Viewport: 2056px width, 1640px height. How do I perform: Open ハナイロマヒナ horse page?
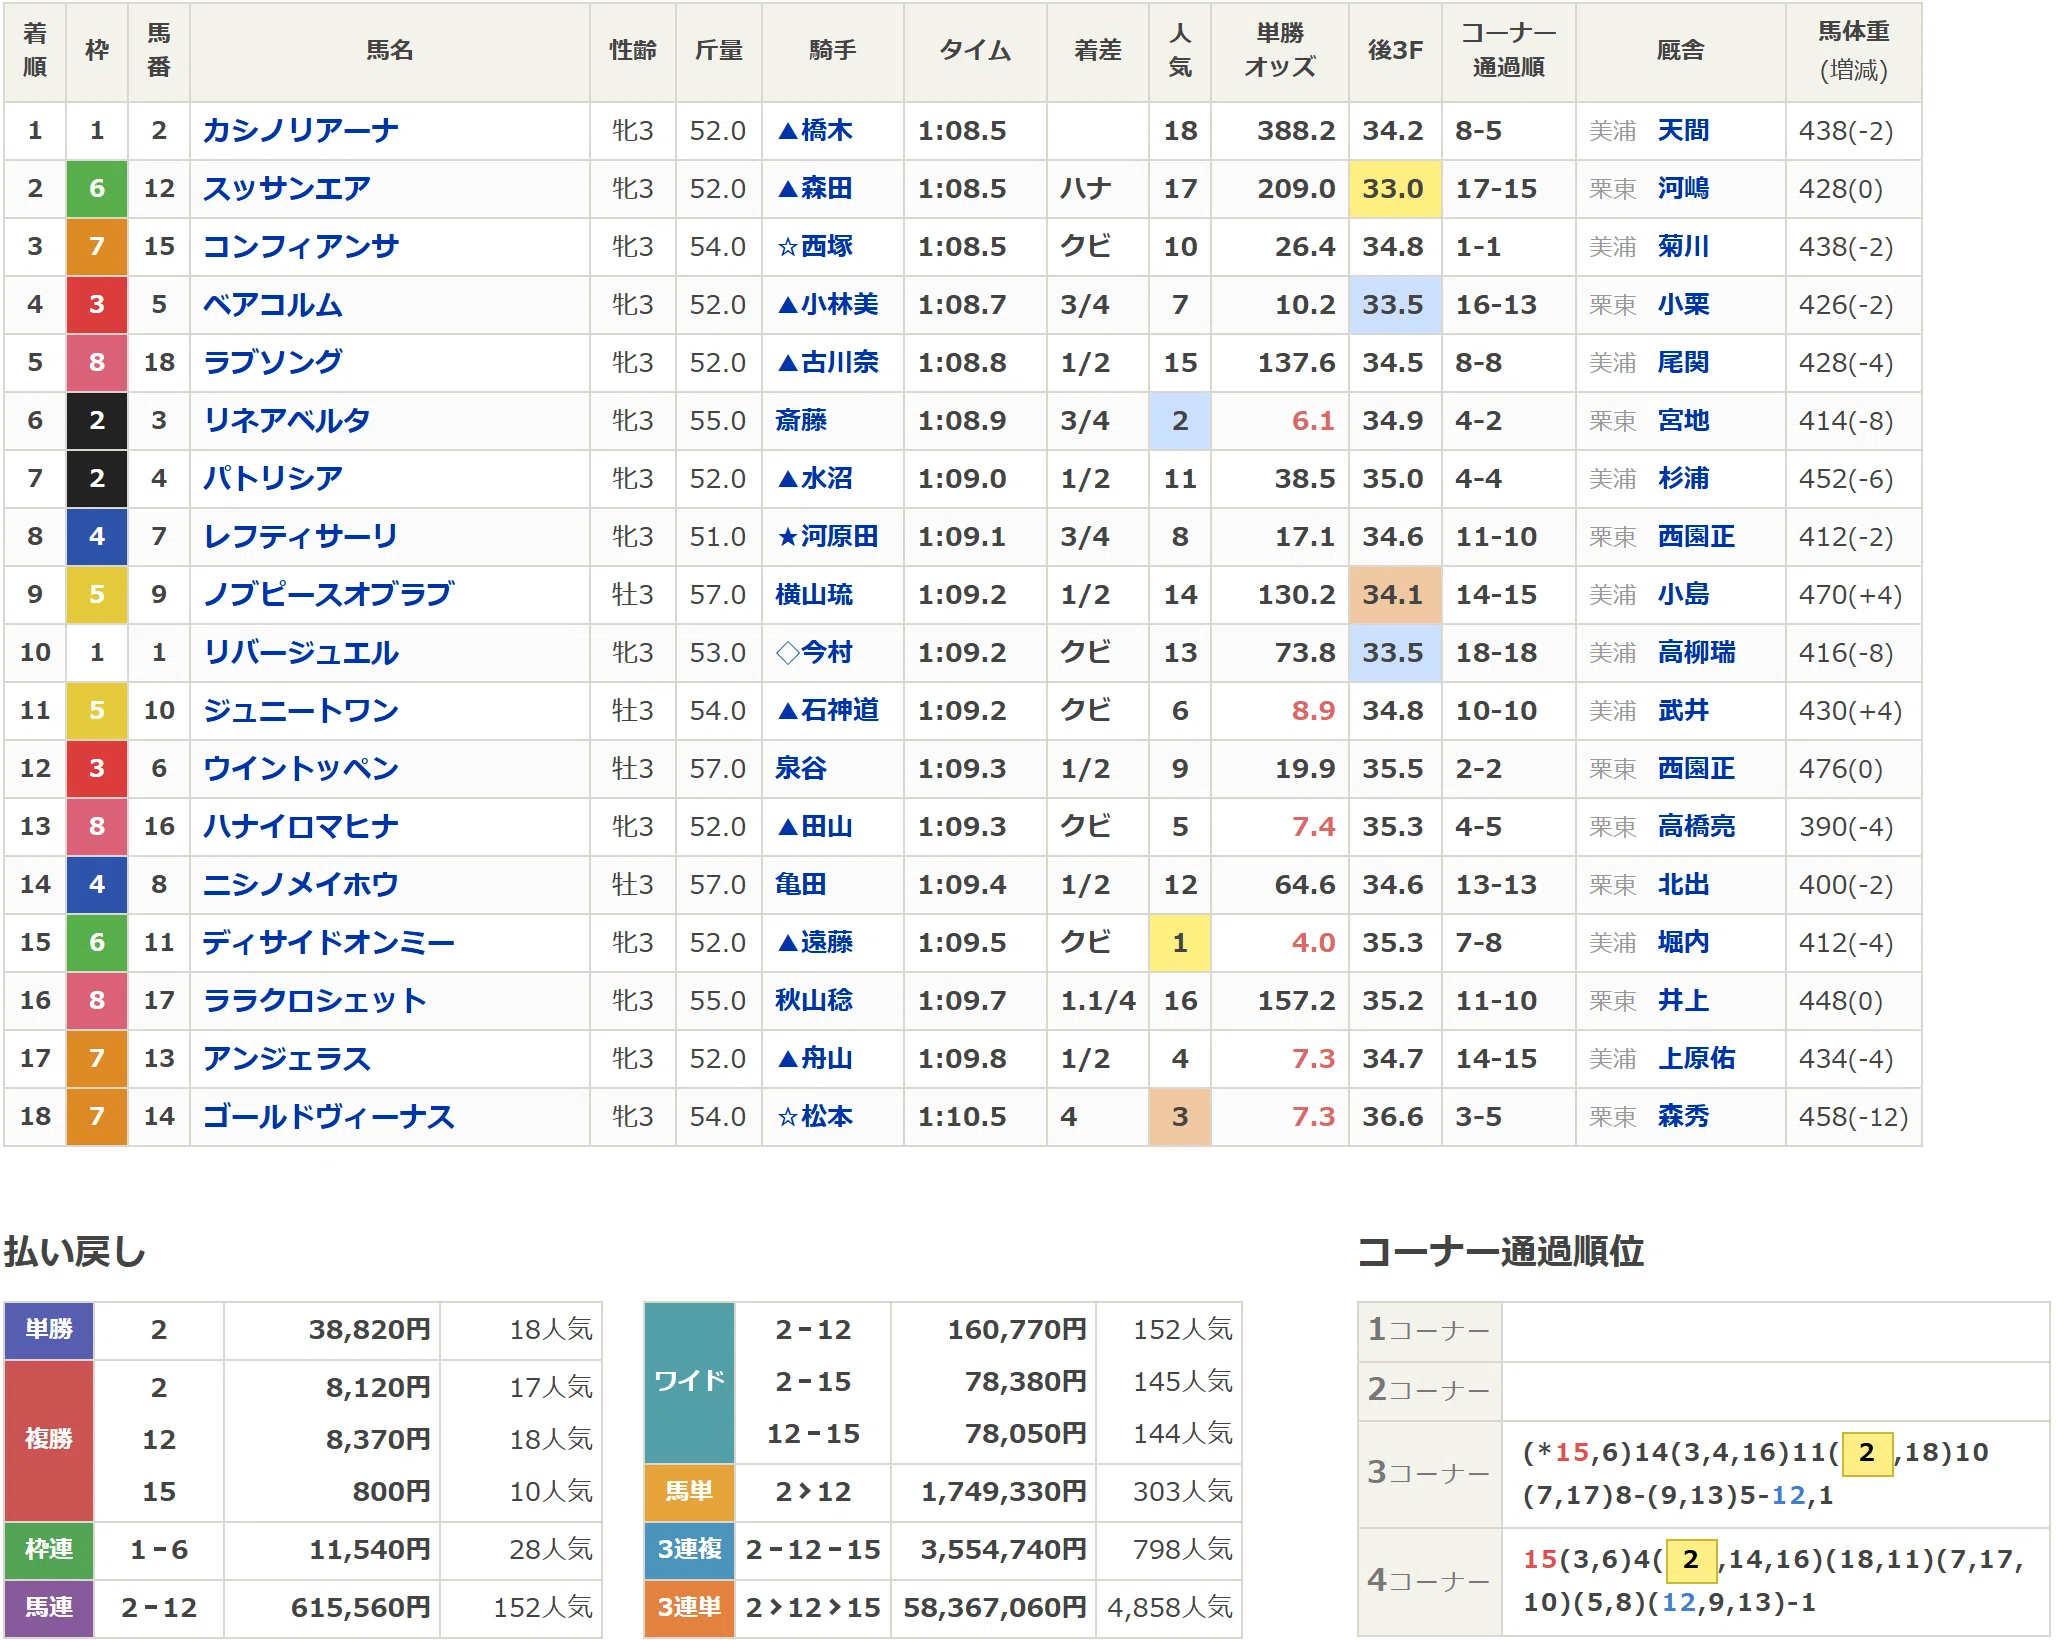300,827
